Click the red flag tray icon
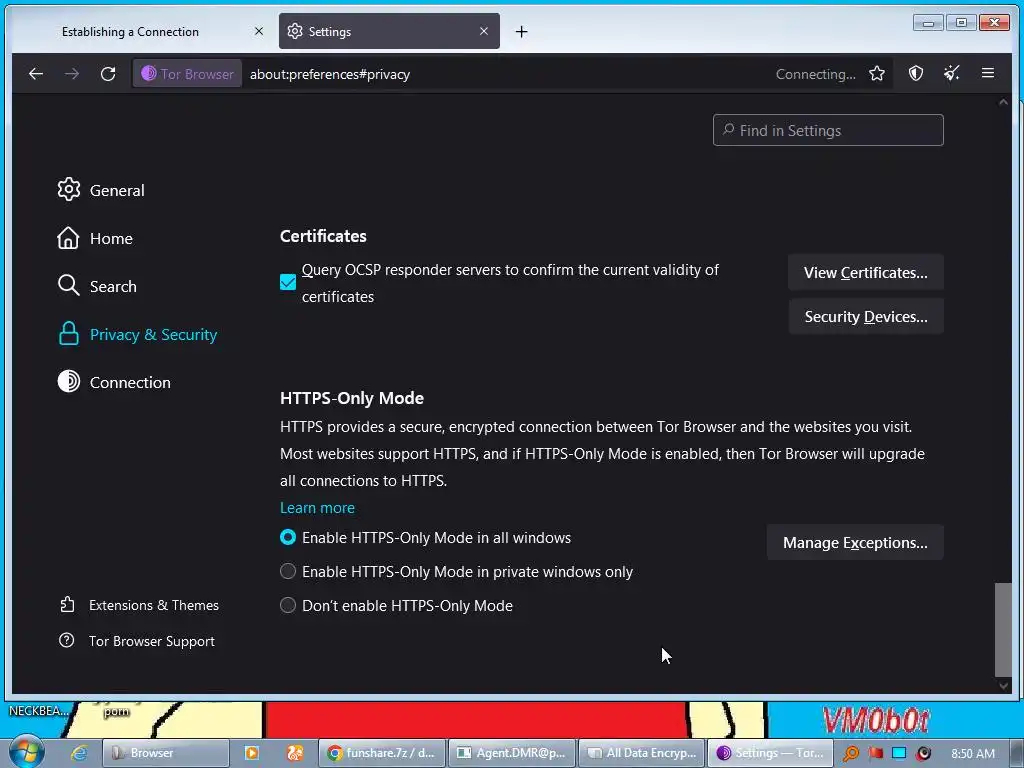 point(875,753)
